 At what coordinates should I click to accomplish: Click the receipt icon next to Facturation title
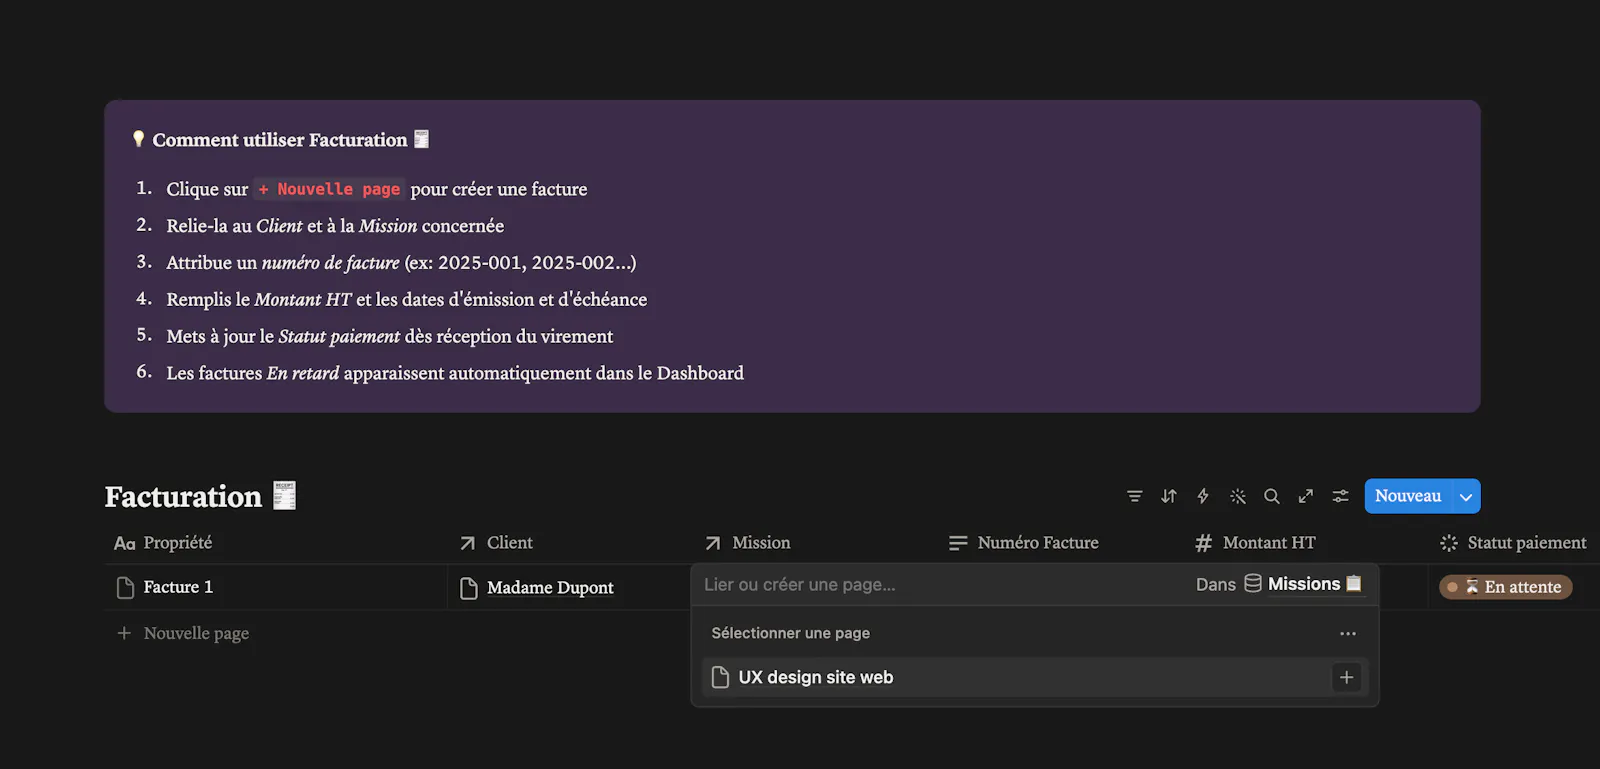(x=285, y=496)
